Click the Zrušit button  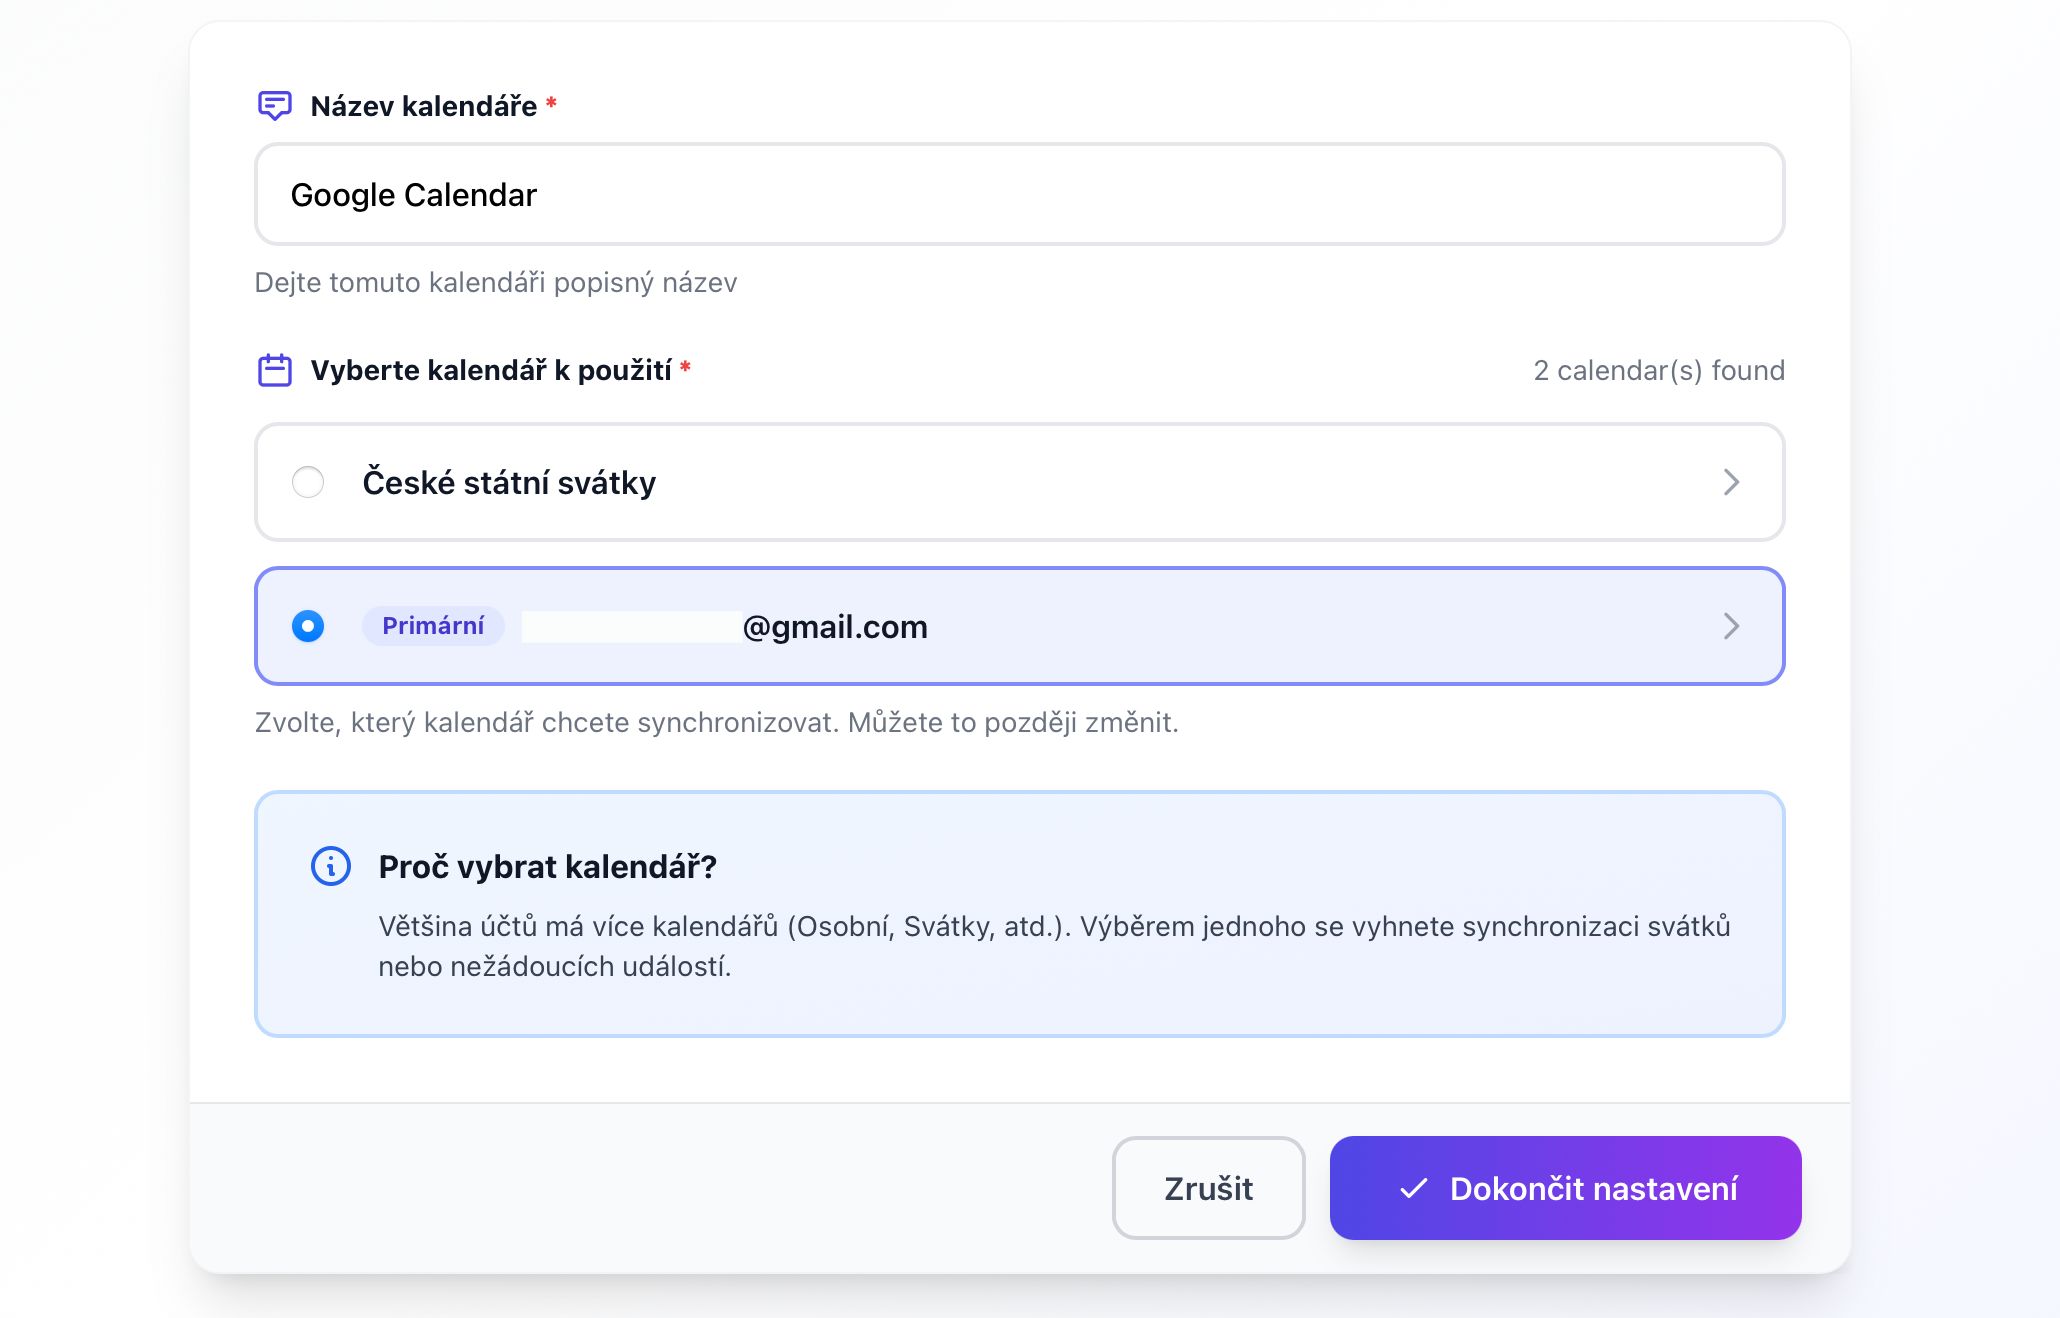(1207, 1189)
